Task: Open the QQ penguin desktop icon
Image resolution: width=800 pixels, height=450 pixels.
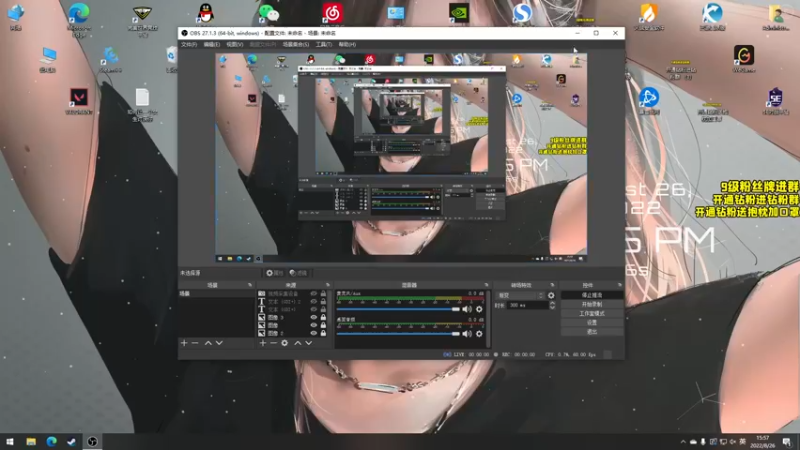Action: click(x=205, y=15)
